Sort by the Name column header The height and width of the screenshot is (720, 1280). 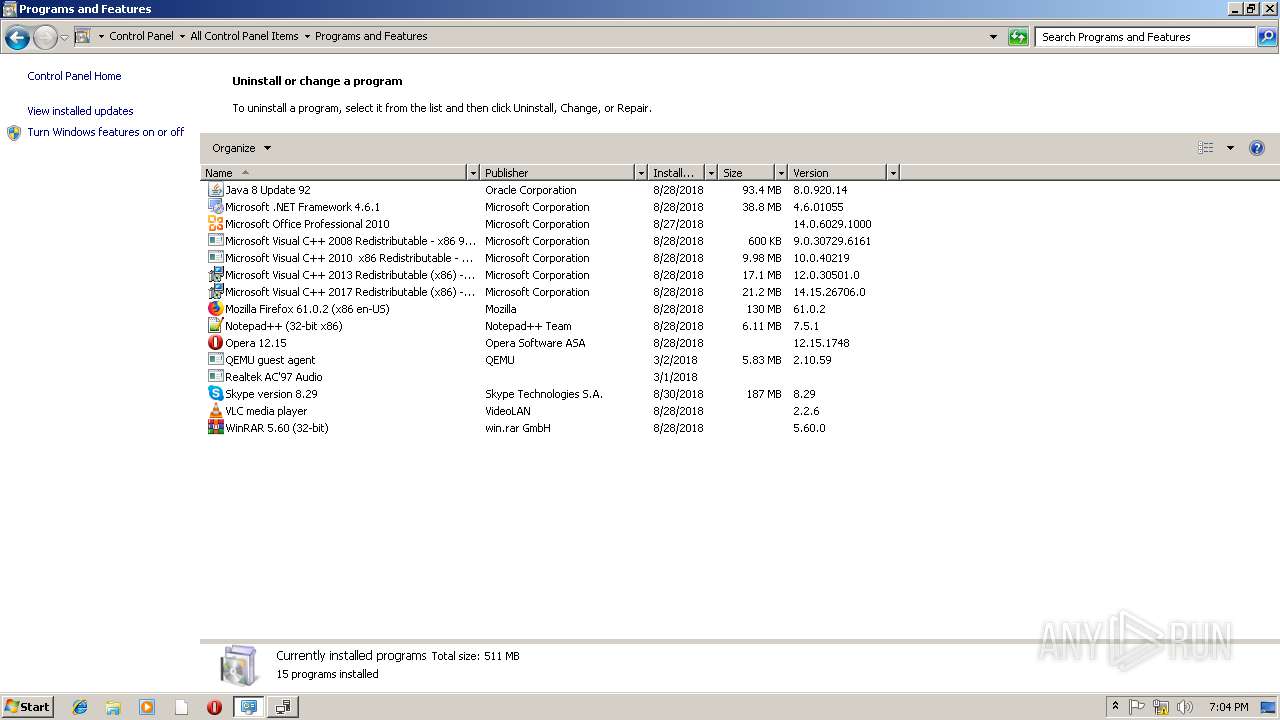coord(334,173)
